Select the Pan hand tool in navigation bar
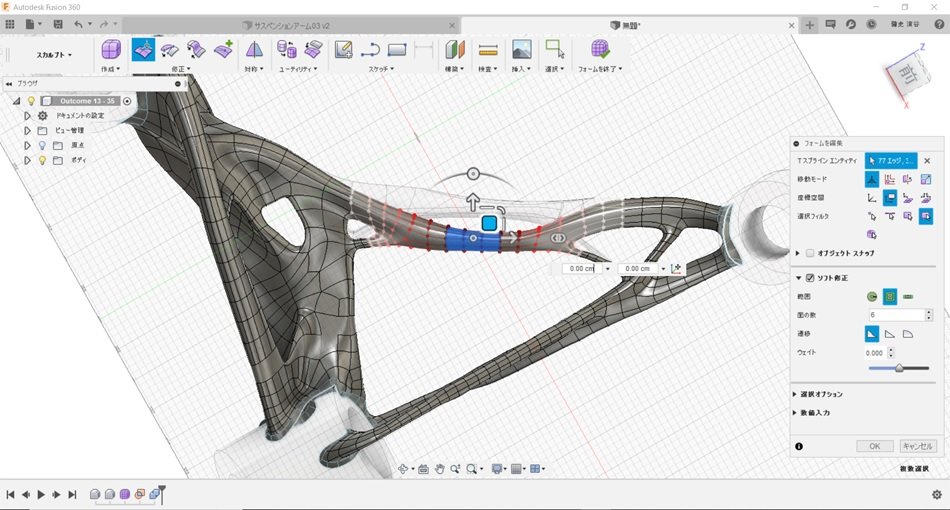This screenshot has width=950, height=510. [x=439, y=468]
